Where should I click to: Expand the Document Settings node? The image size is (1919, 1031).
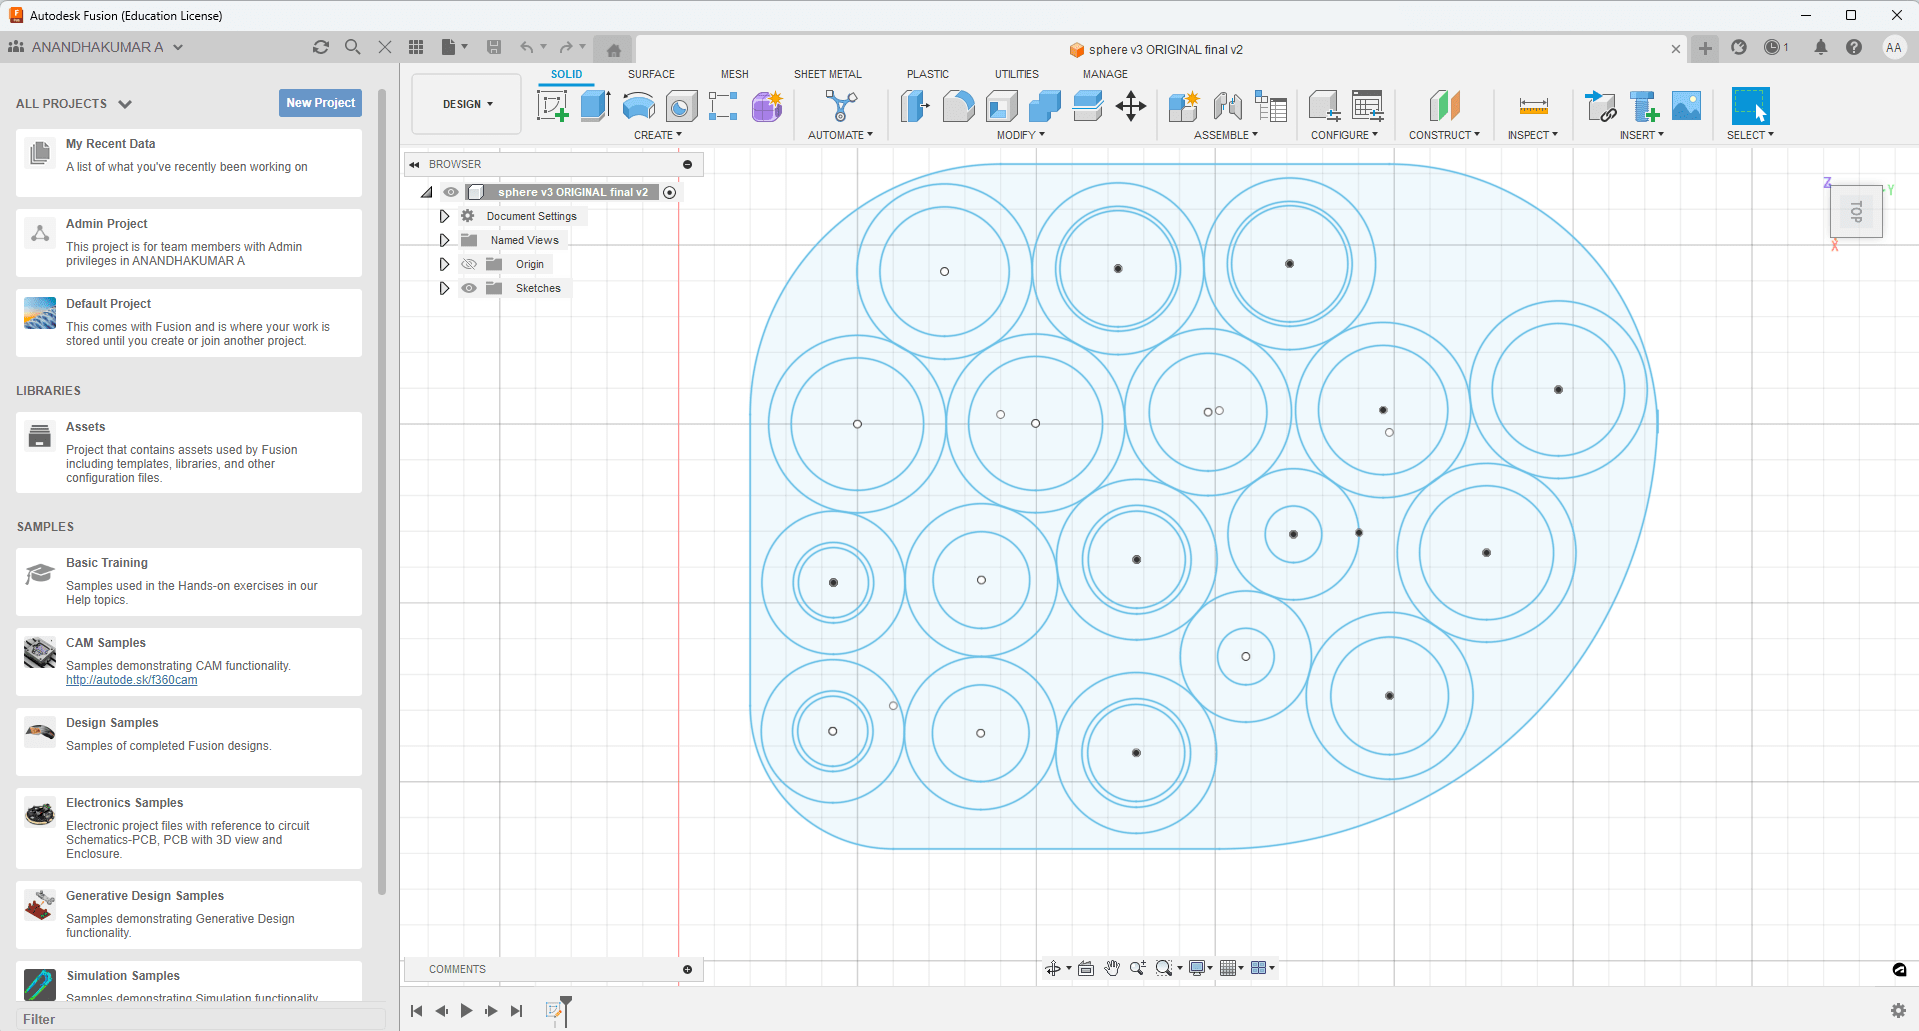coord(444,216)
